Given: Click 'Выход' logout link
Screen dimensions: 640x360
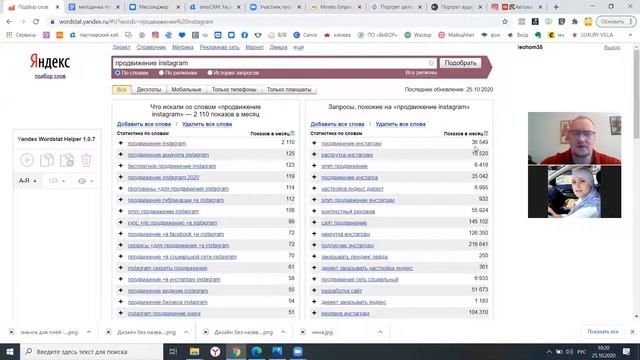Looking at the screenshot, I should pos(612,47).
